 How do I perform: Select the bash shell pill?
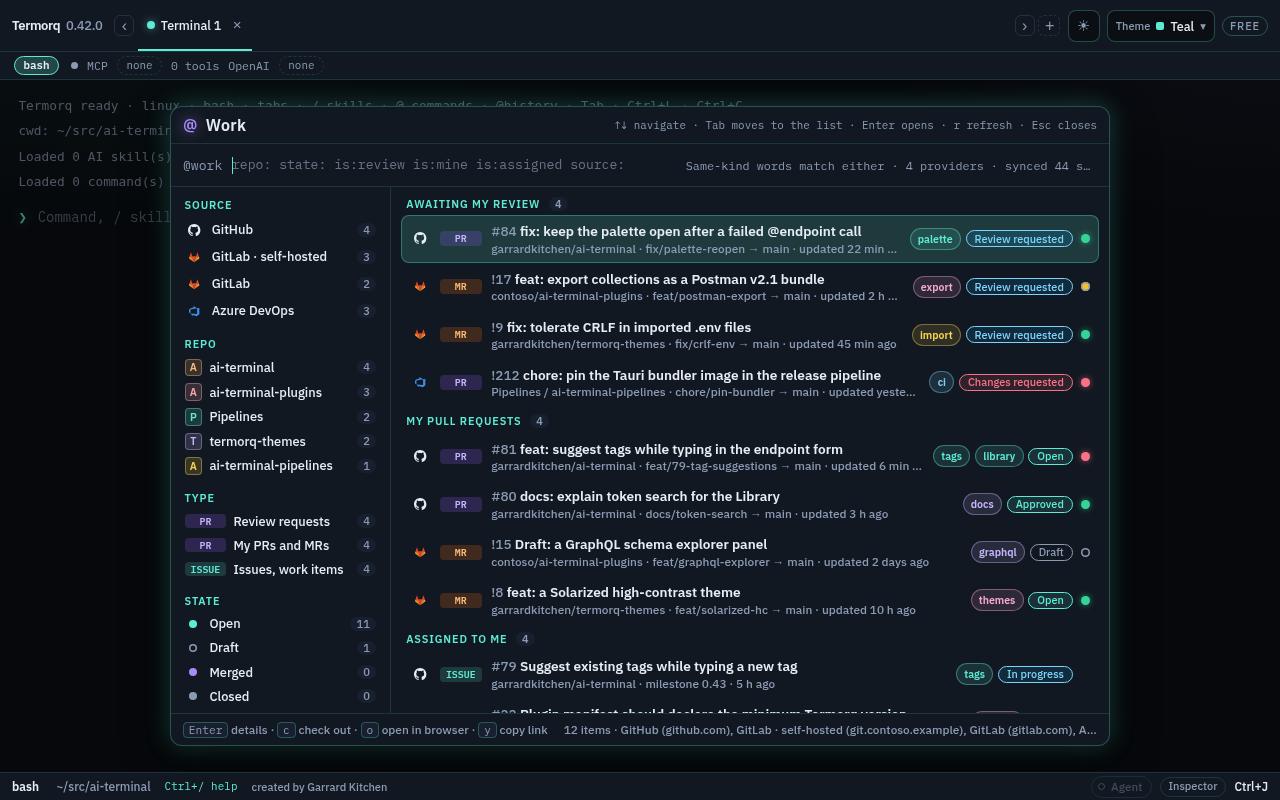pyautogui.click(x=36, y=65)
